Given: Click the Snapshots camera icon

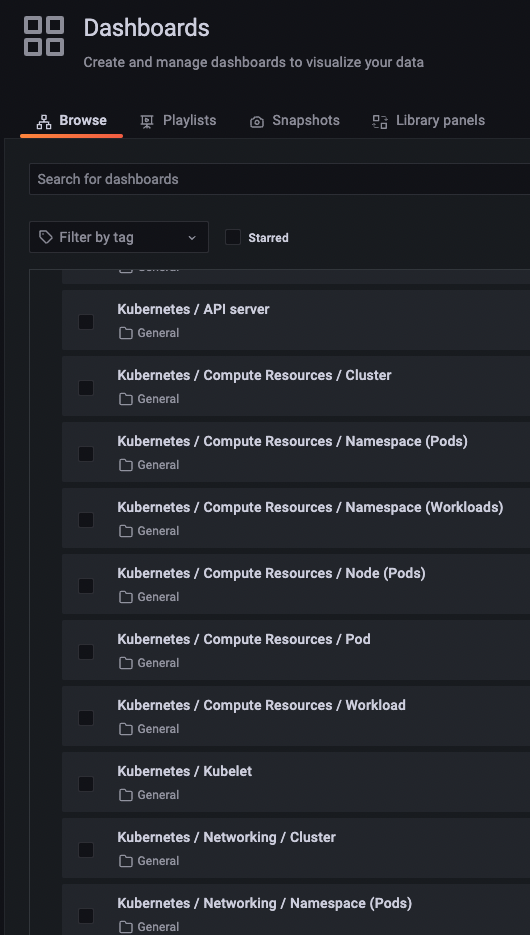Looking at the screenshot, I should [x=257, y=122].
